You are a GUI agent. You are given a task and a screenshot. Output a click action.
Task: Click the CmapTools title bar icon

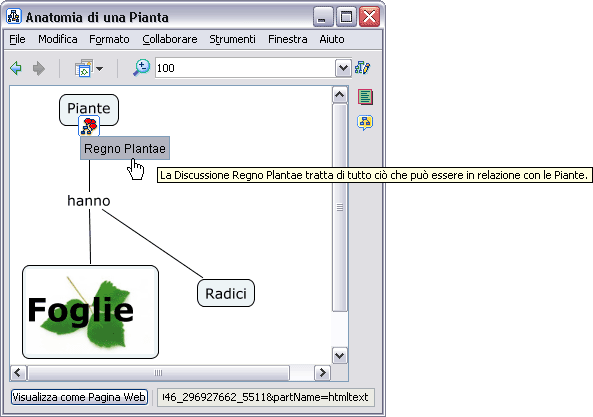point(14,17)
